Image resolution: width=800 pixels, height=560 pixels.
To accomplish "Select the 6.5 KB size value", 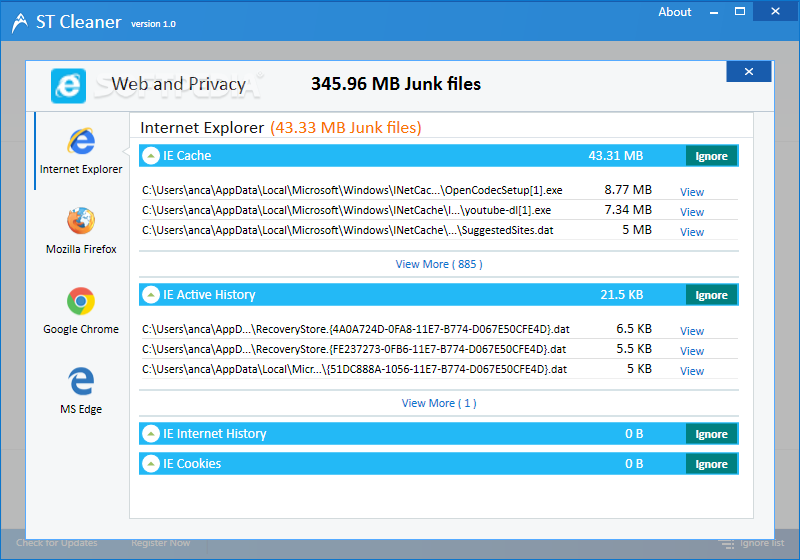I will click(x=634, y=329).
